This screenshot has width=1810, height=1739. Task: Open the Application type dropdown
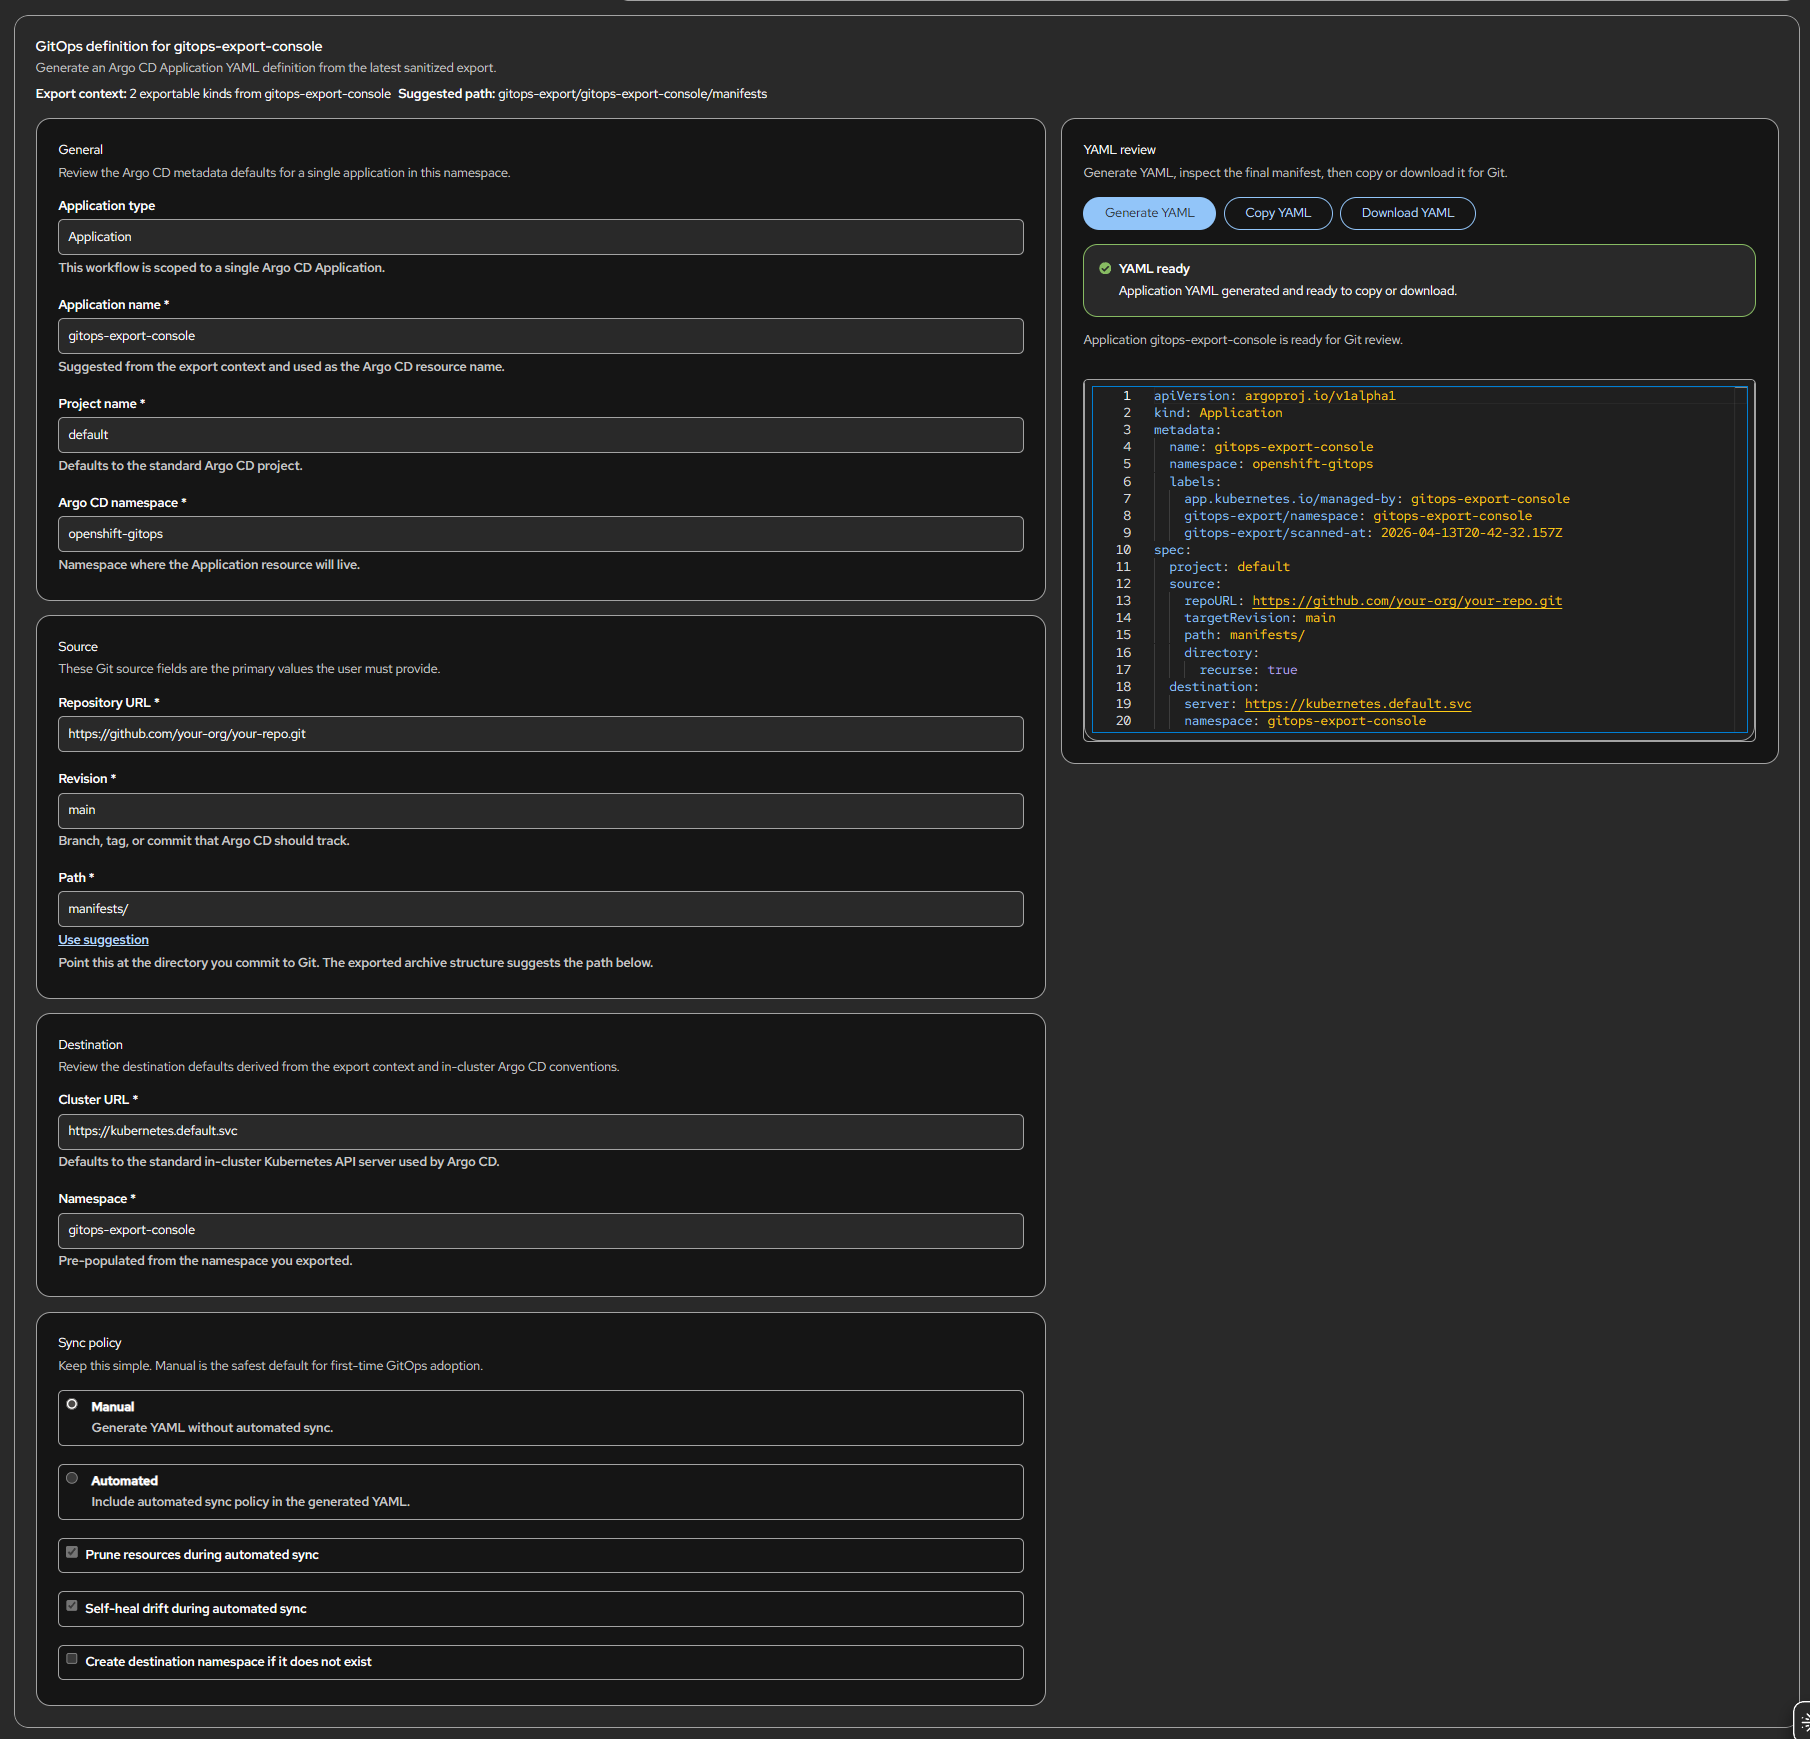(x=541, y=237)
